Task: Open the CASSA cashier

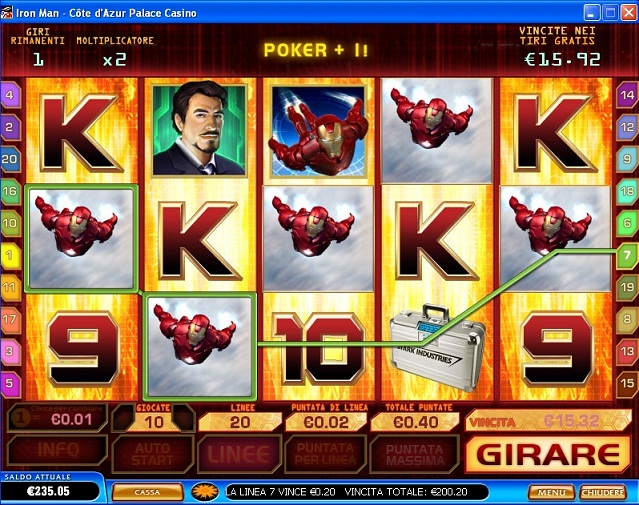Action: (147, 492)
